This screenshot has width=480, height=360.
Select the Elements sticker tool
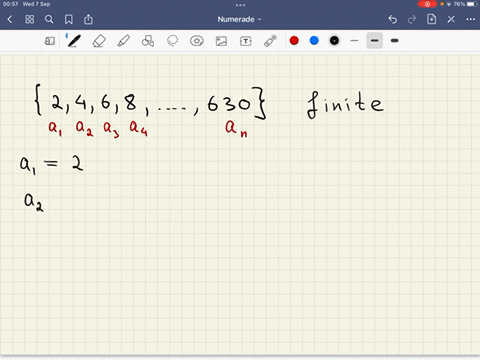tap(197, 41)
